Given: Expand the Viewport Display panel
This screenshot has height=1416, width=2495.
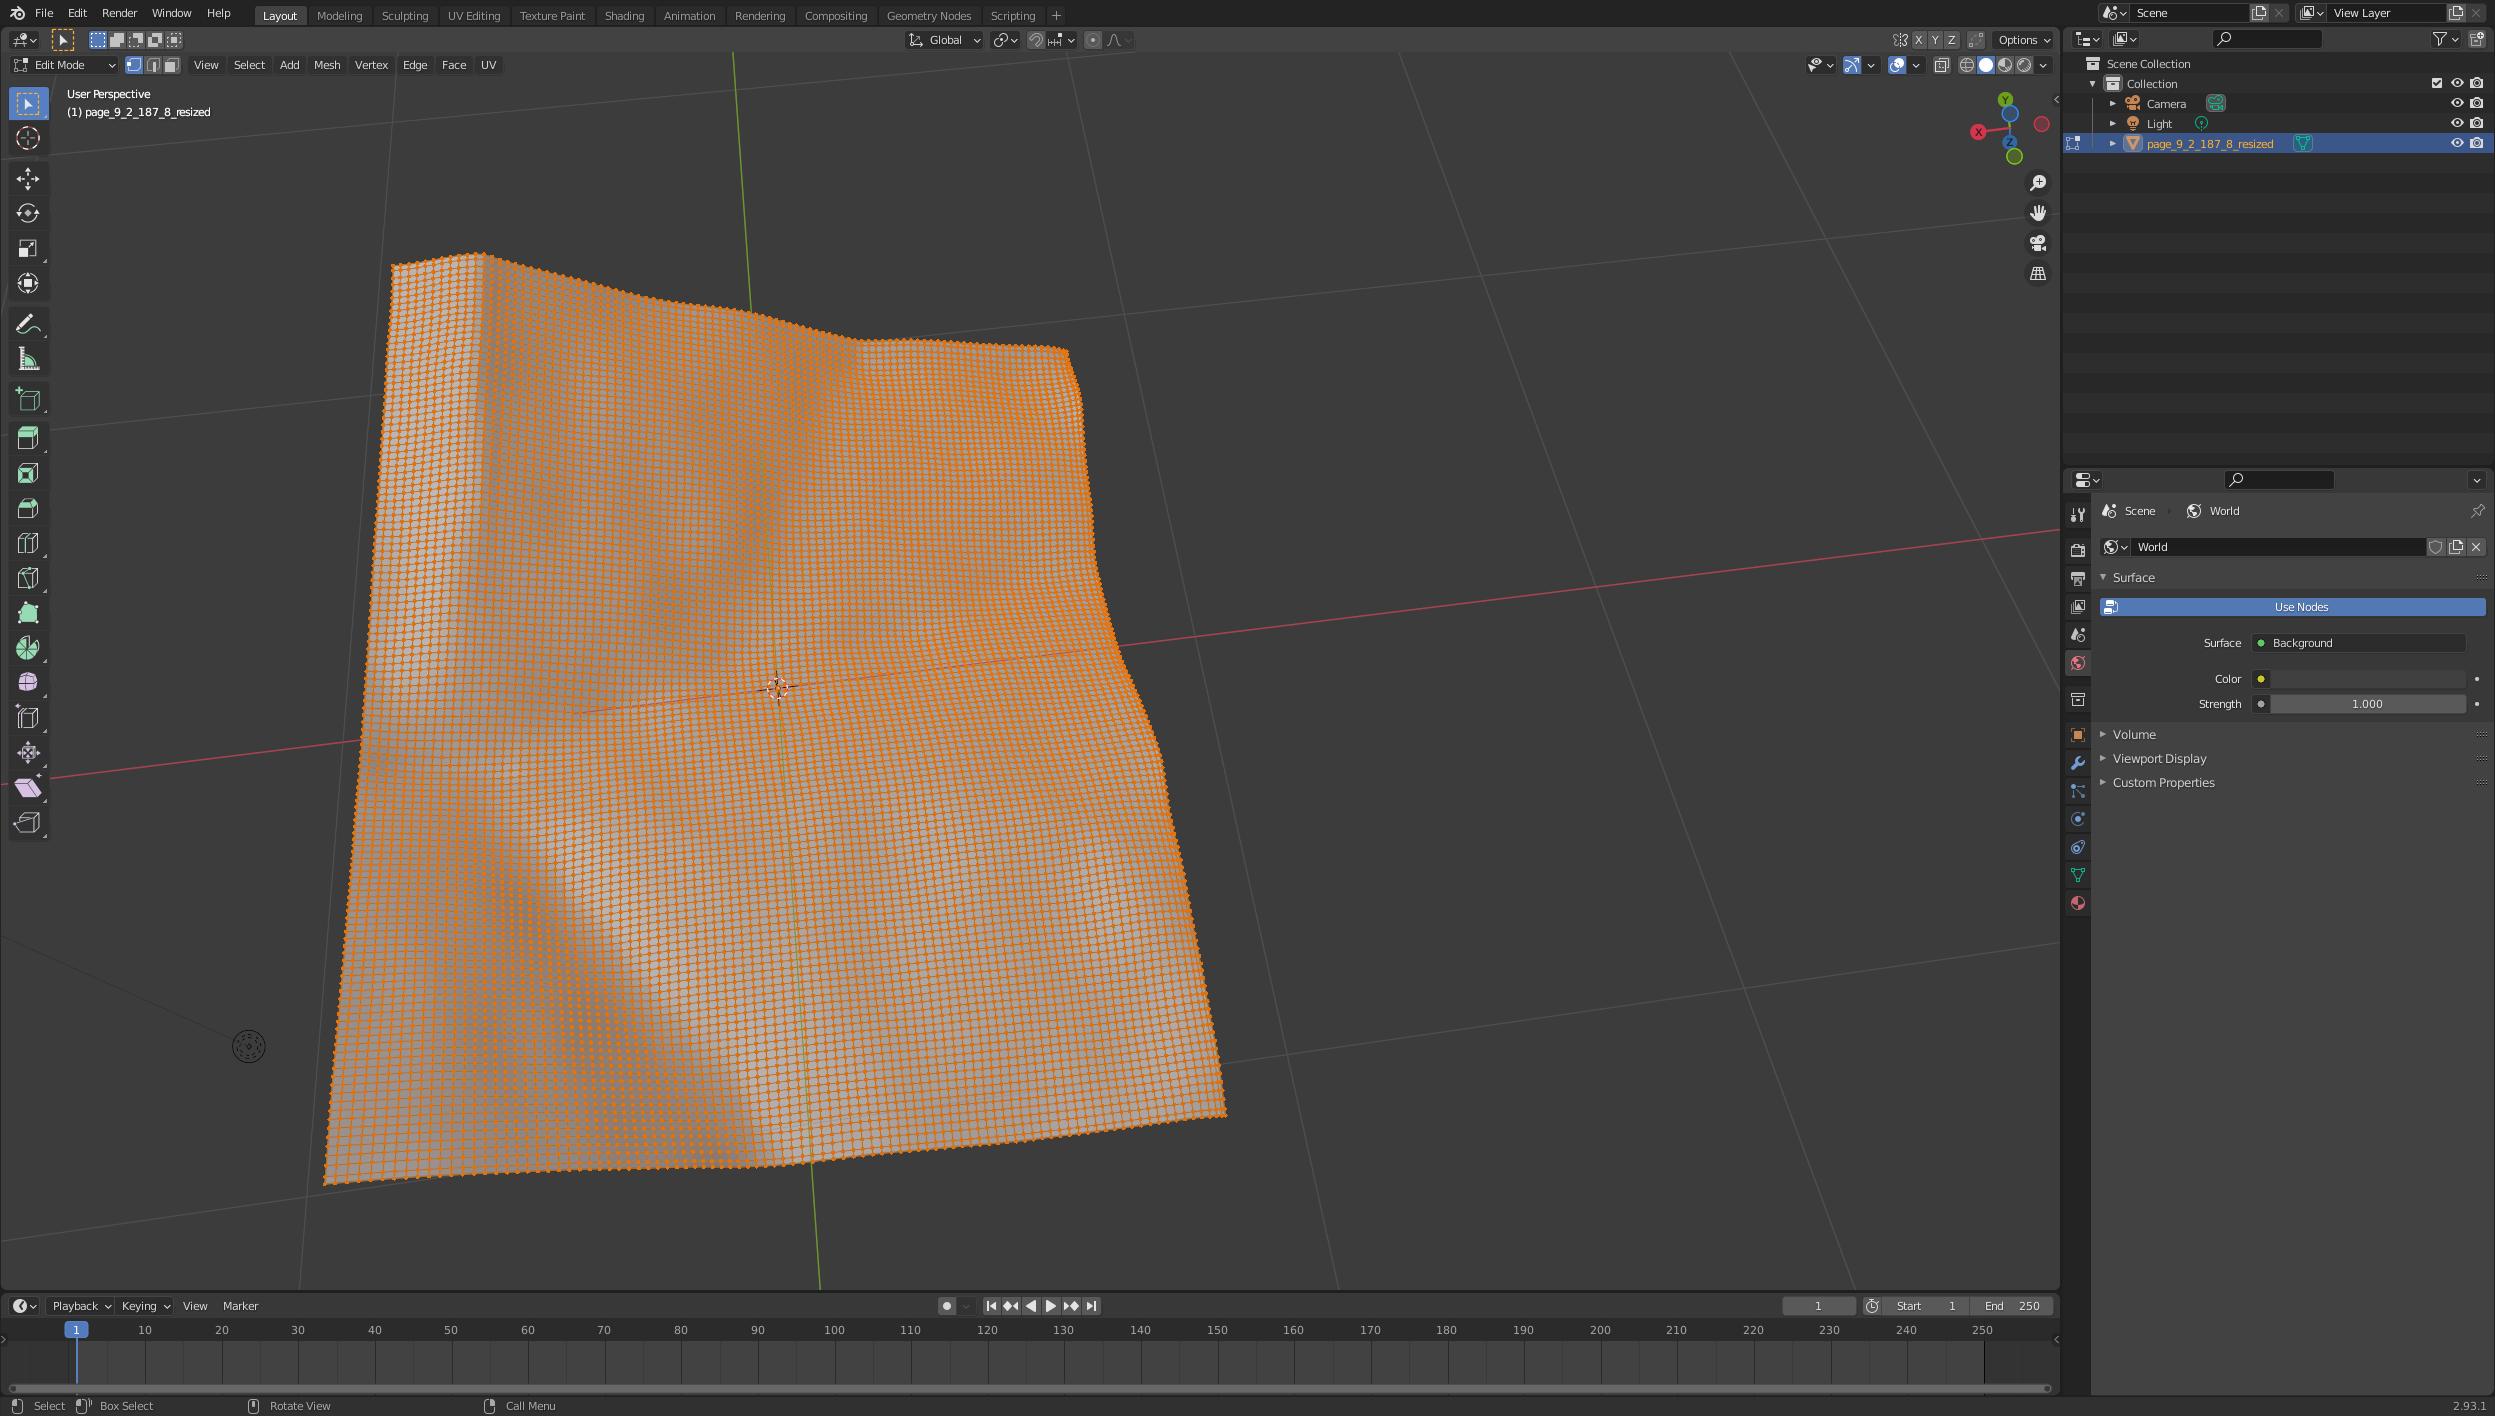Looking at the screenshot, I should [2159, 758].
